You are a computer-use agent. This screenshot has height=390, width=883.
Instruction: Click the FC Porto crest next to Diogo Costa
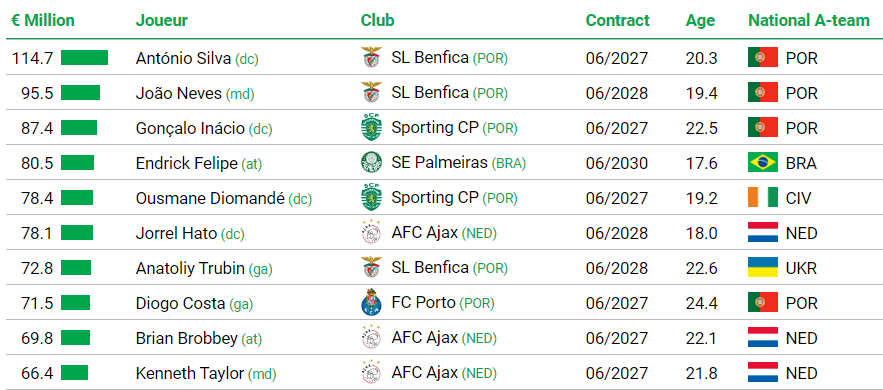[x=371, y=303]
